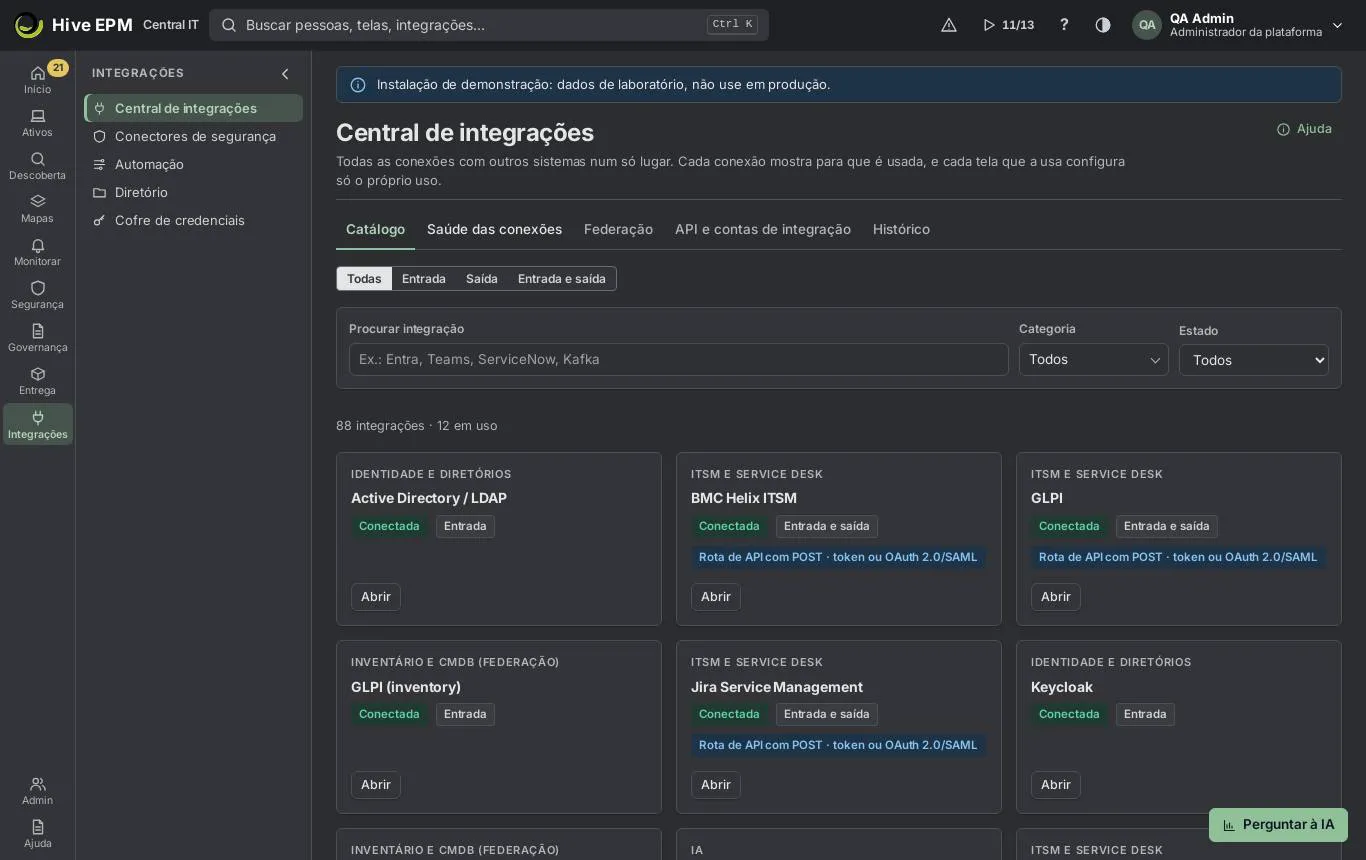Open the Início home icon

tap(37, 79)
